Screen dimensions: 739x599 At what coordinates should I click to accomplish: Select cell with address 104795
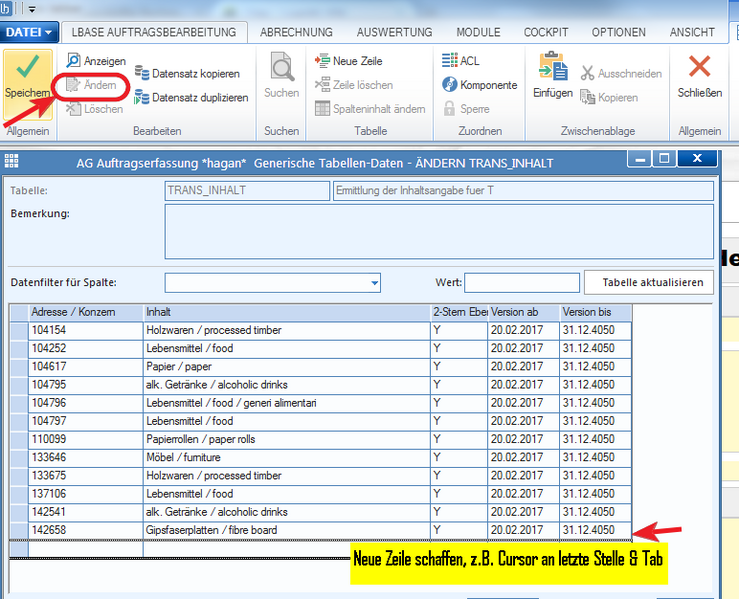(x=86, y=385)
